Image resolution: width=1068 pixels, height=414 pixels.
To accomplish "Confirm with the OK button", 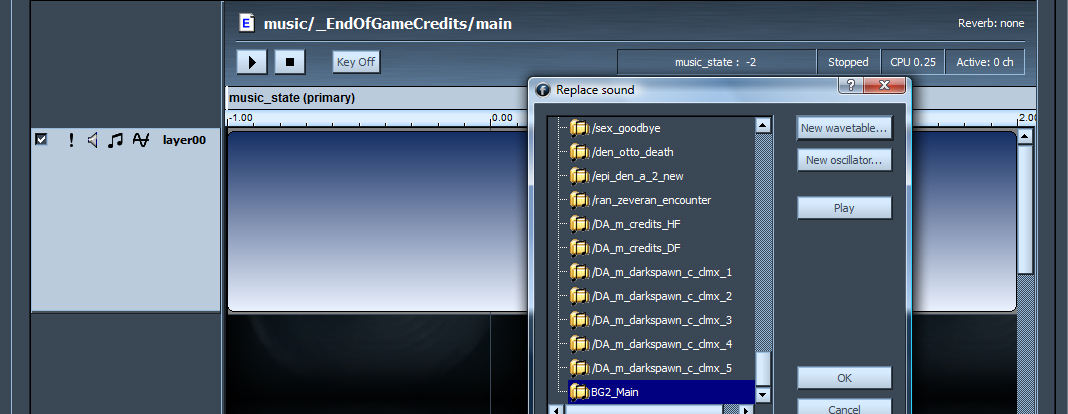I will [x=844, y=378].
